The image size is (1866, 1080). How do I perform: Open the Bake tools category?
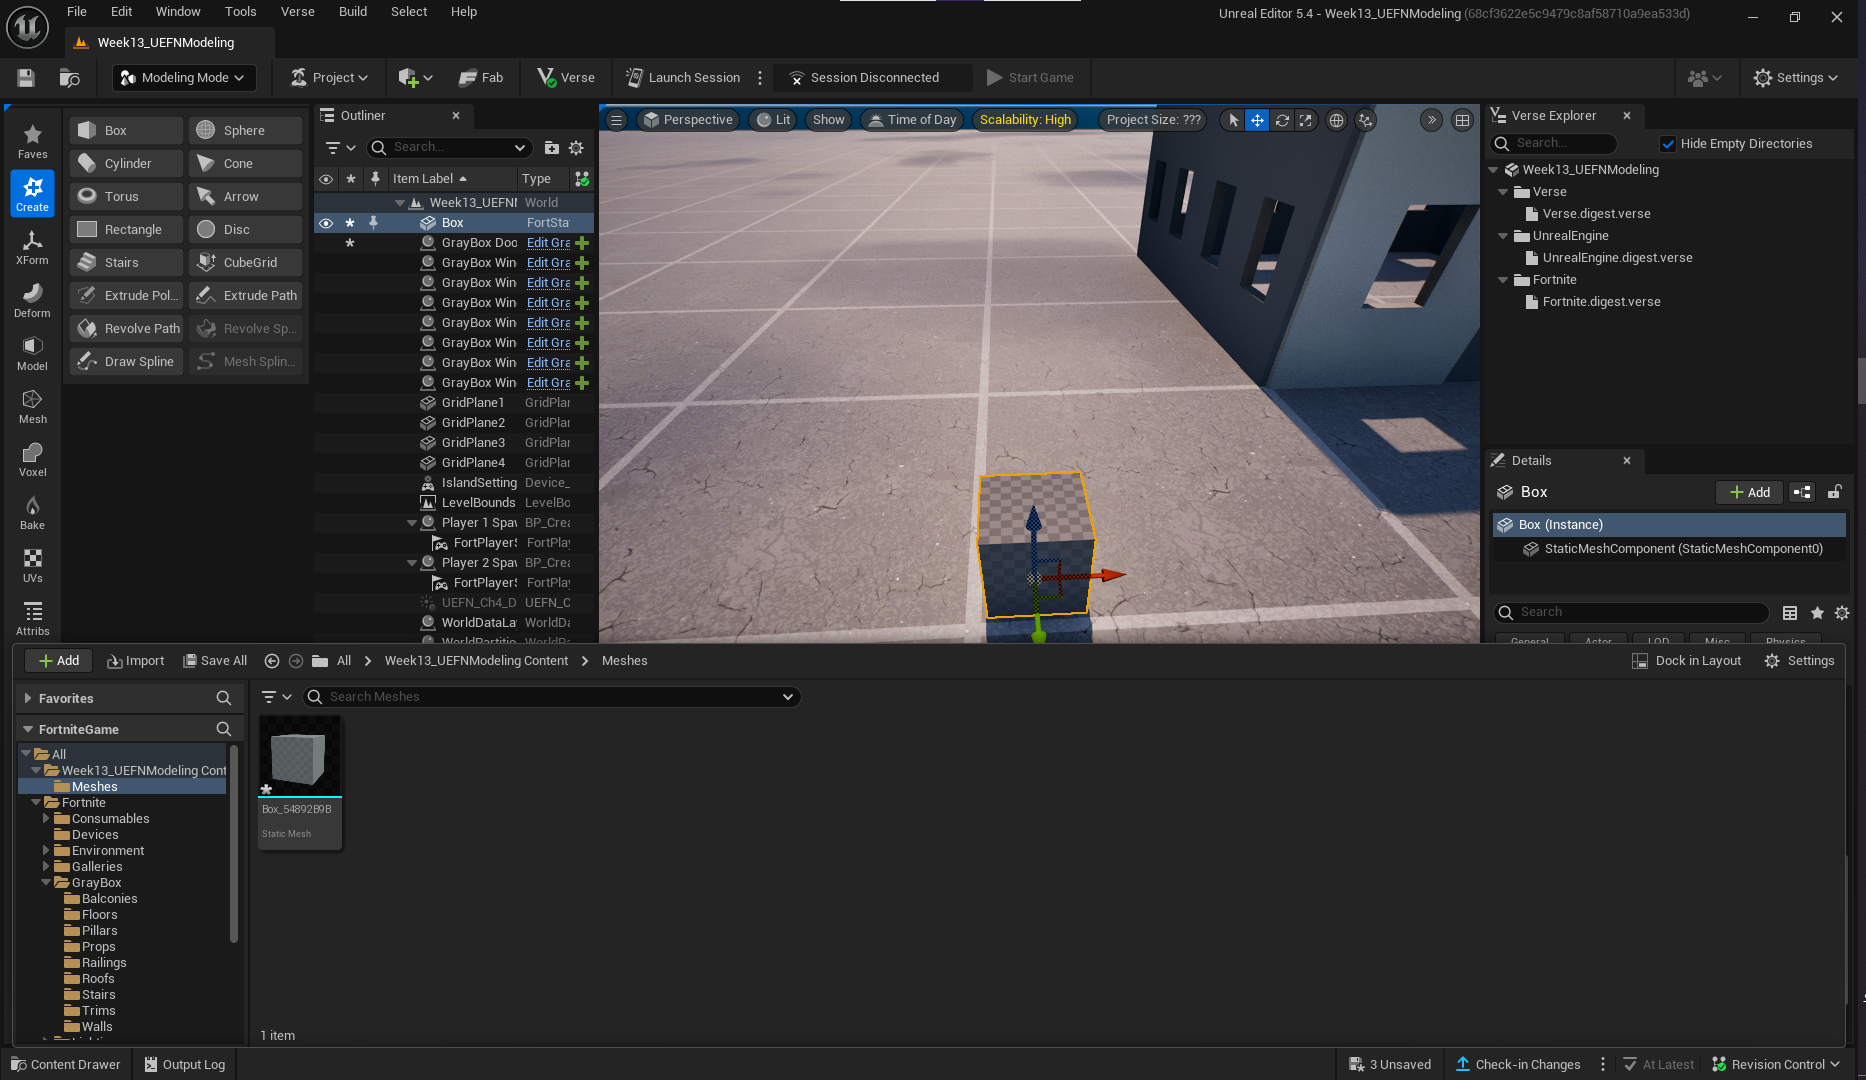pyautogui.click(x=32, y=512)
